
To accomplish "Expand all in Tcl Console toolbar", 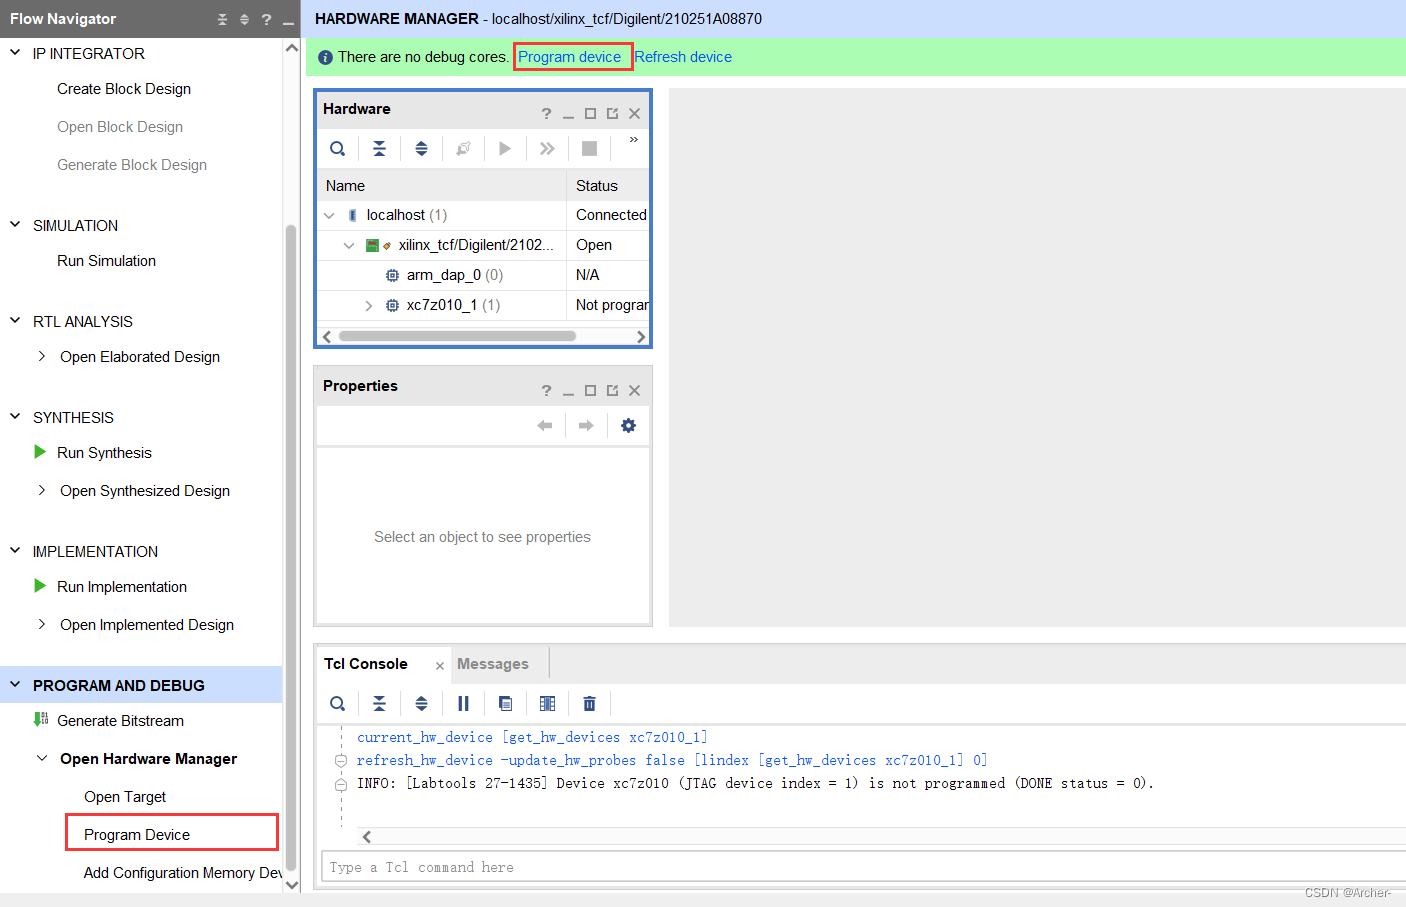I will [422, 704].
